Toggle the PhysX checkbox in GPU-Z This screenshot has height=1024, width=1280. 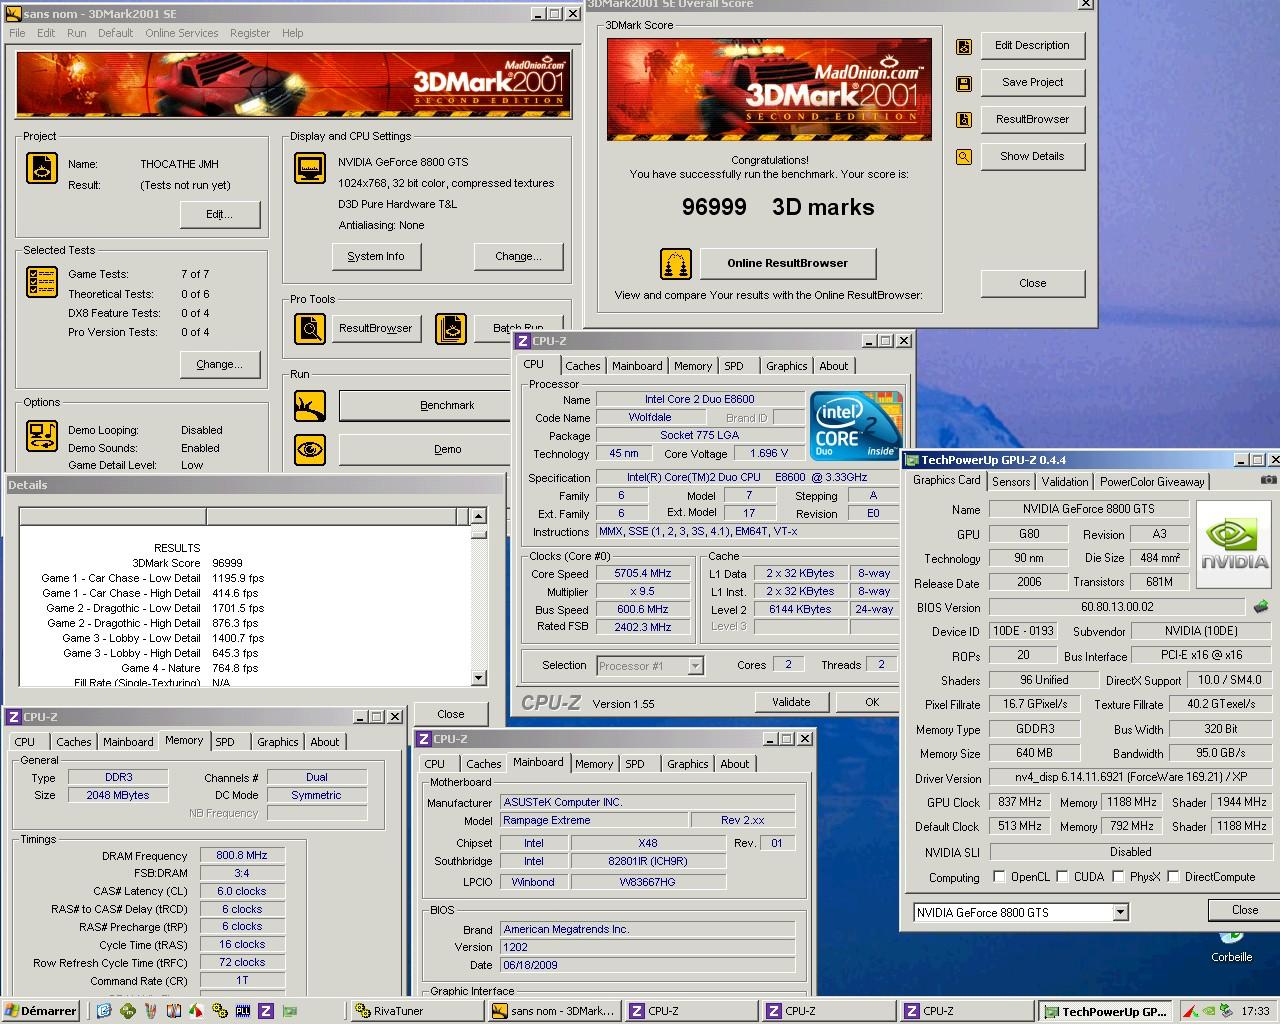(1117, 877)
